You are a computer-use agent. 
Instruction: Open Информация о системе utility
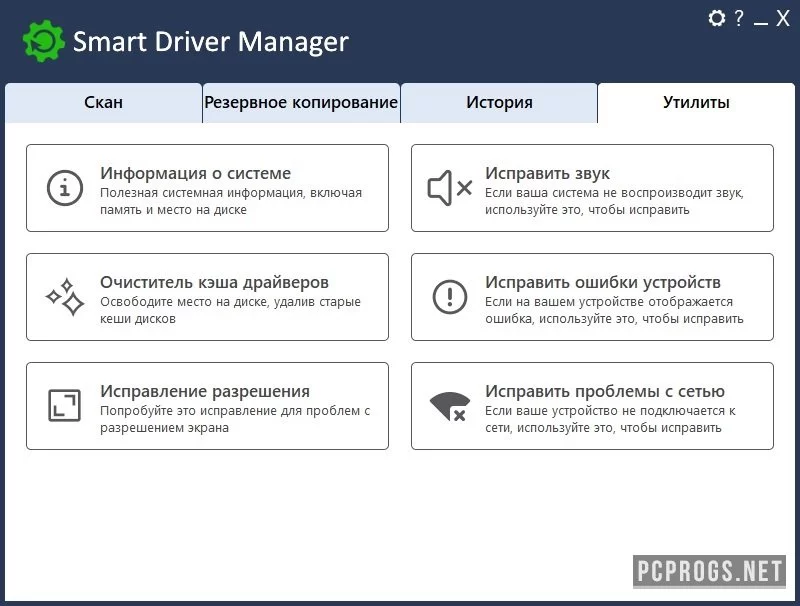[x=207, y=188]
